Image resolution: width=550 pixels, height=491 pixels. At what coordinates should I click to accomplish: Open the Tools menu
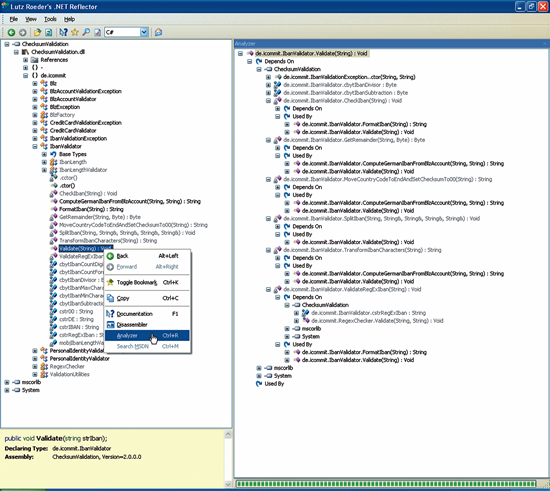(50, 19)
